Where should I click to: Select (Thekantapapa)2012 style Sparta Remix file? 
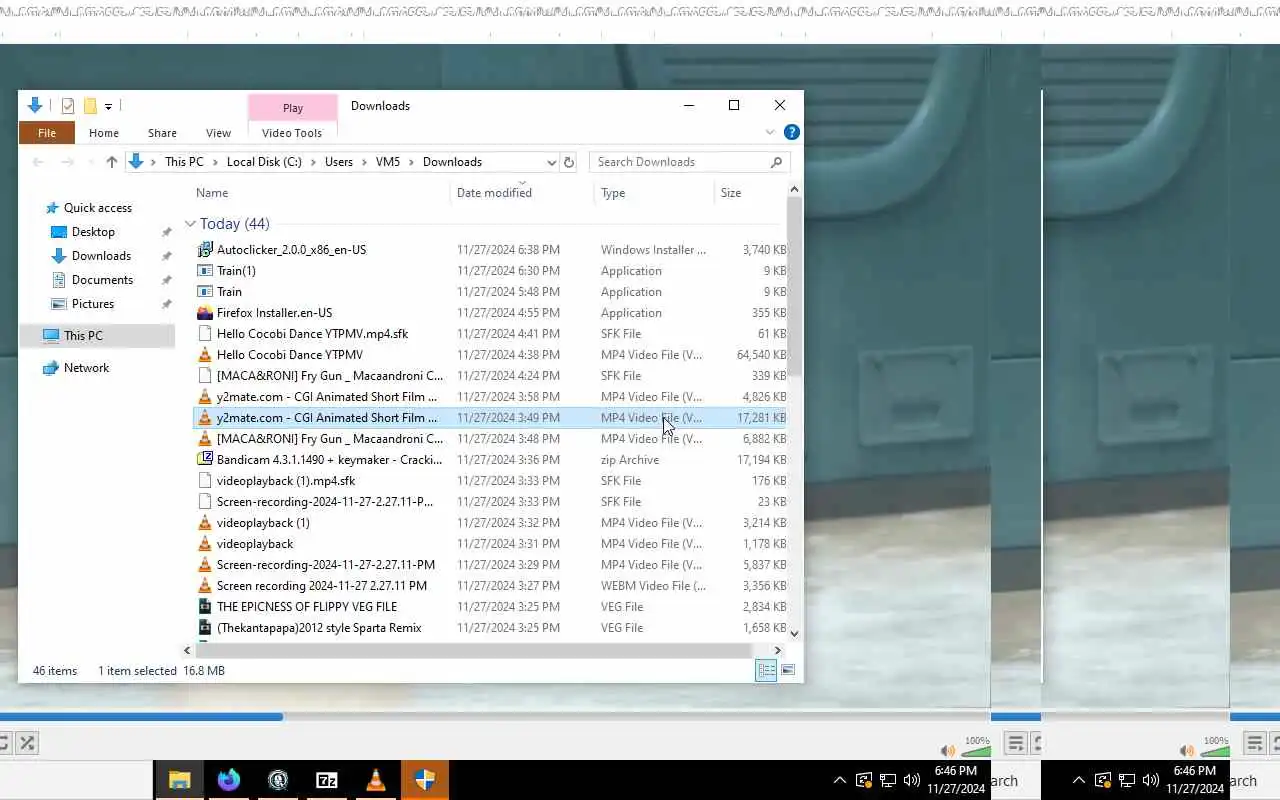pos(319,628)
